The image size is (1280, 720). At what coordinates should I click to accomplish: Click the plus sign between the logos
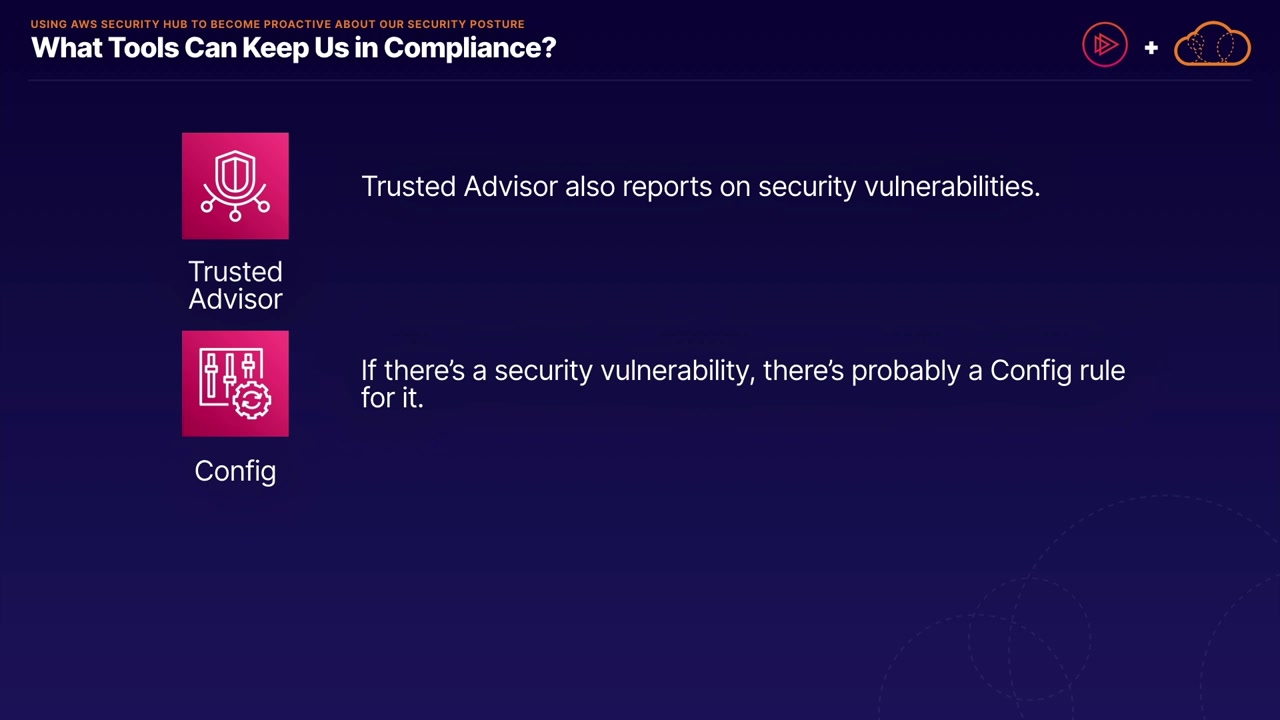[x=1151, y=47]
